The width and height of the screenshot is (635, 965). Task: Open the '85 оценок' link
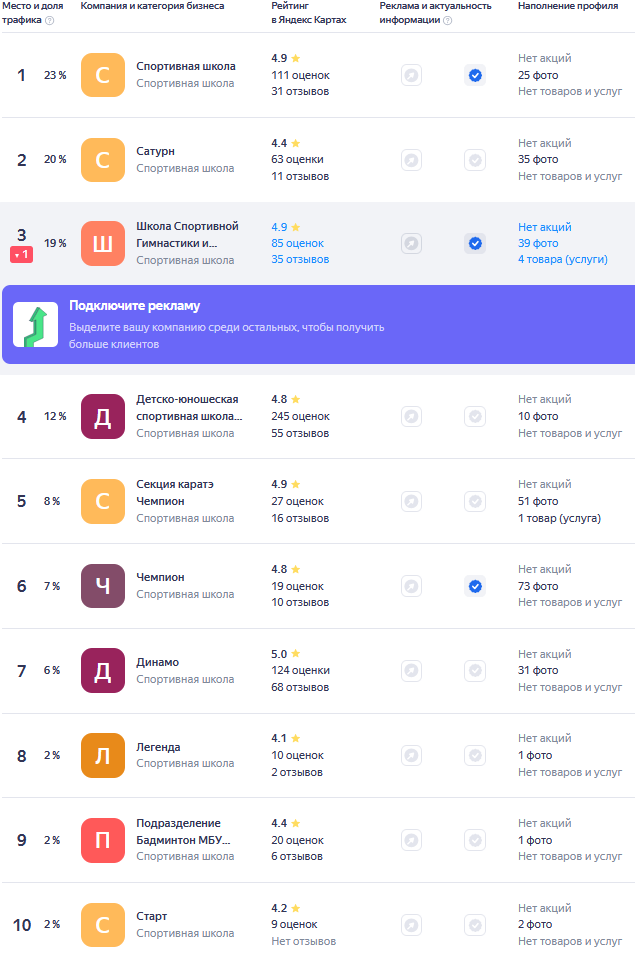pos(297,244)
